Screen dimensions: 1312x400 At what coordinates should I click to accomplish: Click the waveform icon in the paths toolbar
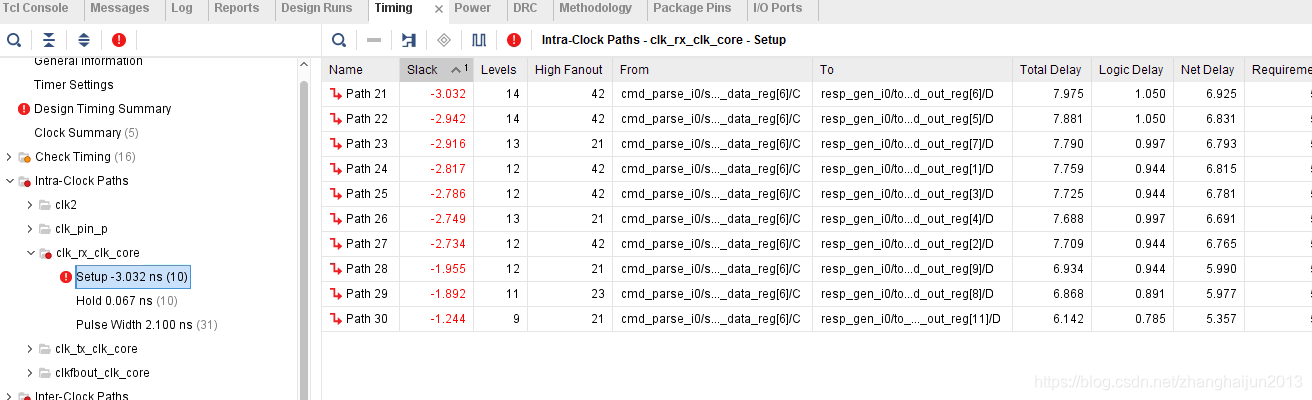pos(479,40)
